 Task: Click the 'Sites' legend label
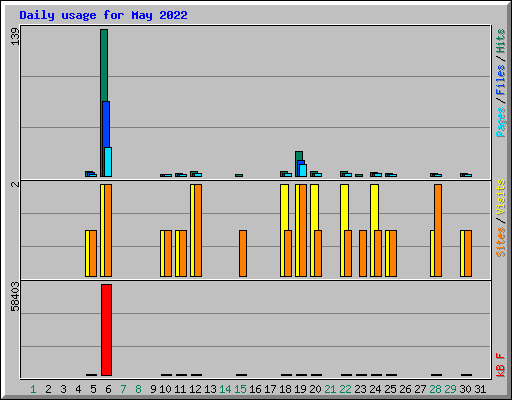(500, 242)
